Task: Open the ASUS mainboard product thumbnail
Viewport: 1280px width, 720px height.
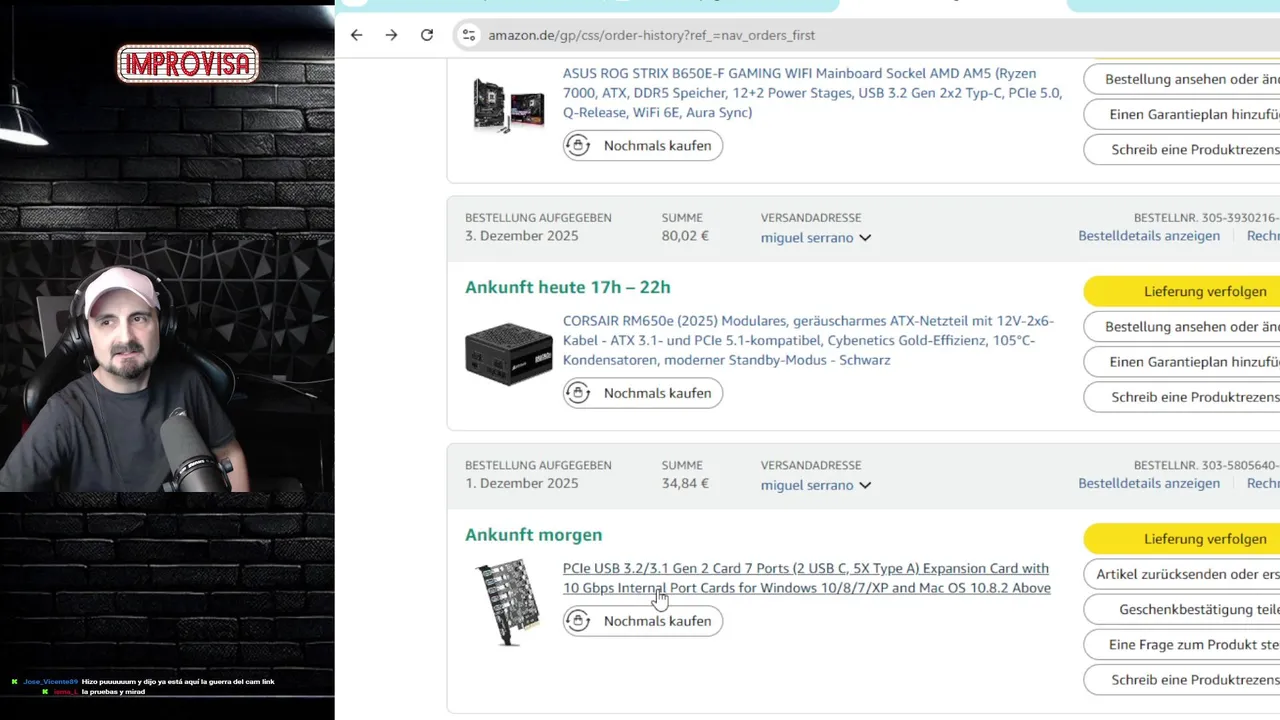Action: click(x=508, y=105)
